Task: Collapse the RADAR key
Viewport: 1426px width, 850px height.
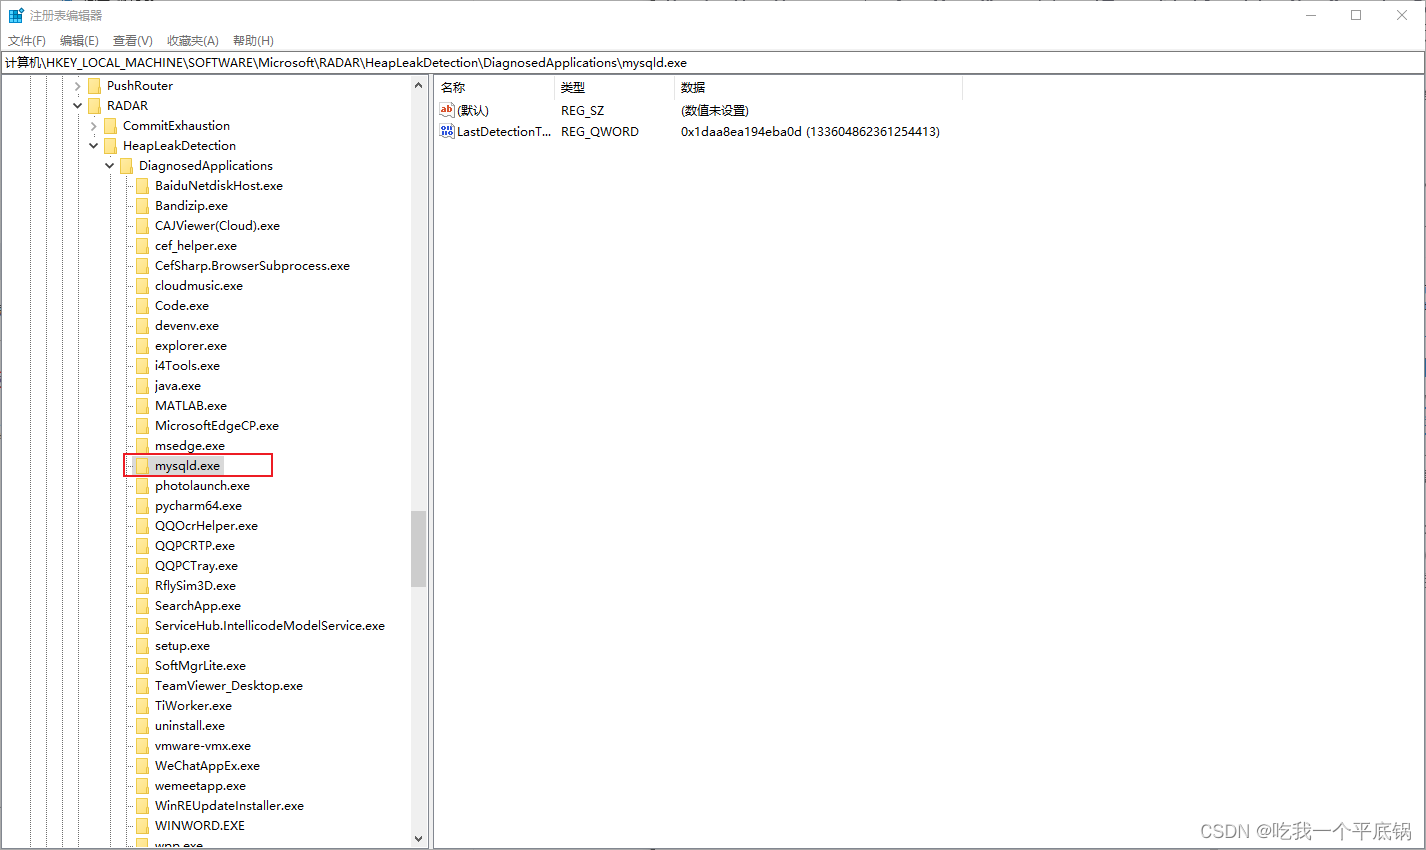Action: coord(78,106)
